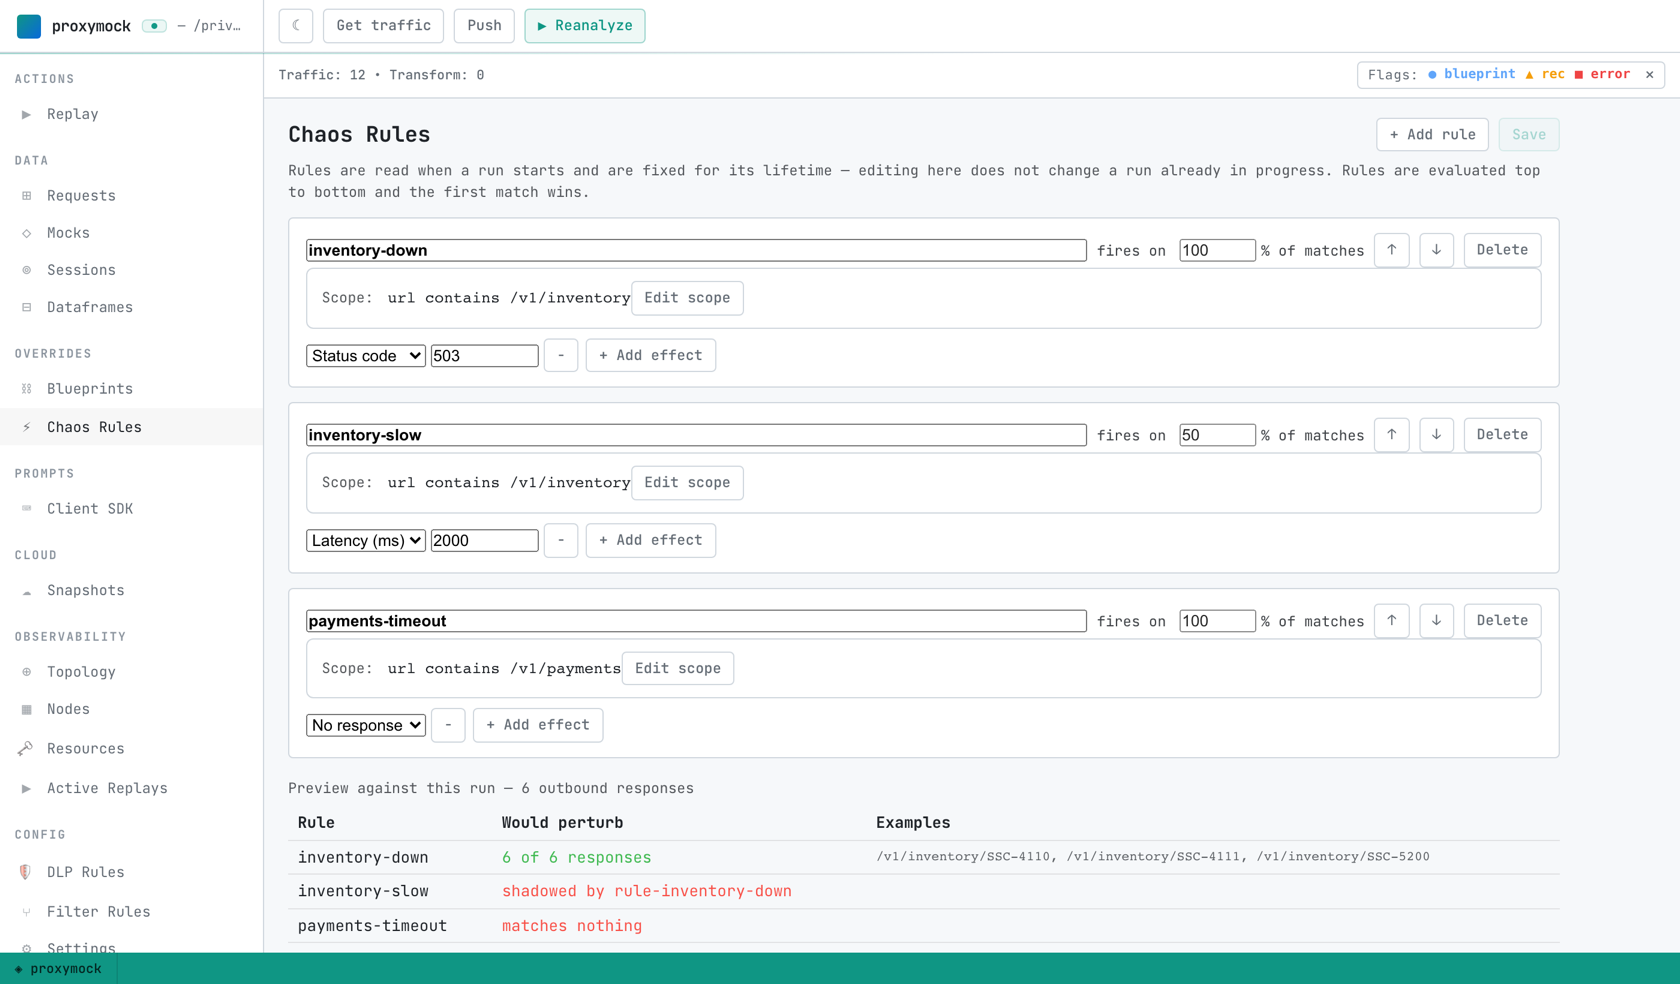Move inventory-down rule up
Image resolution: width=1680 pixels, height=984 pixels.
(x=1392, y=250)
